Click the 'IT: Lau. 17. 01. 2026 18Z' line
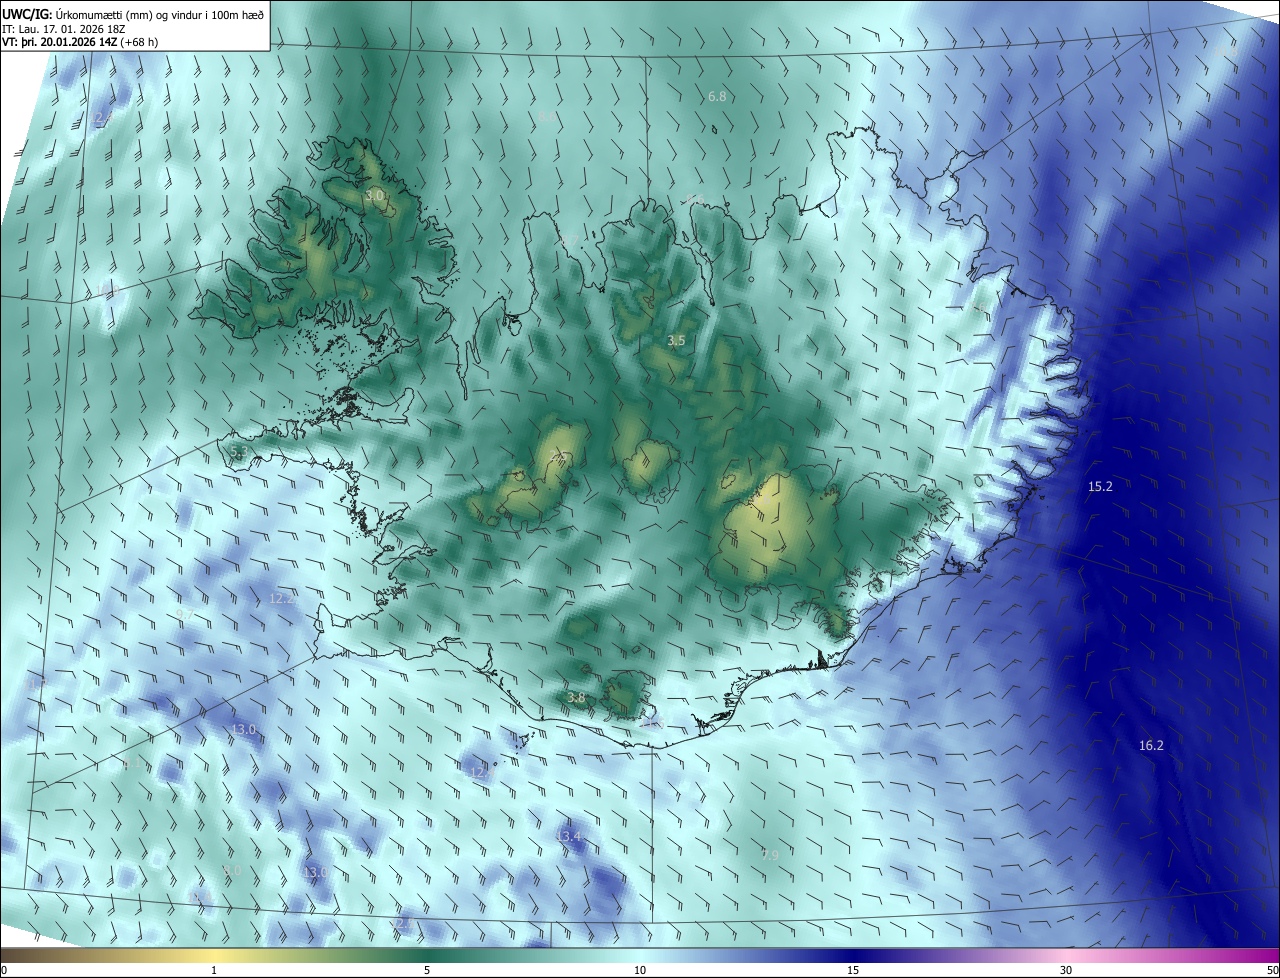1280x978 pixels. 63,29
